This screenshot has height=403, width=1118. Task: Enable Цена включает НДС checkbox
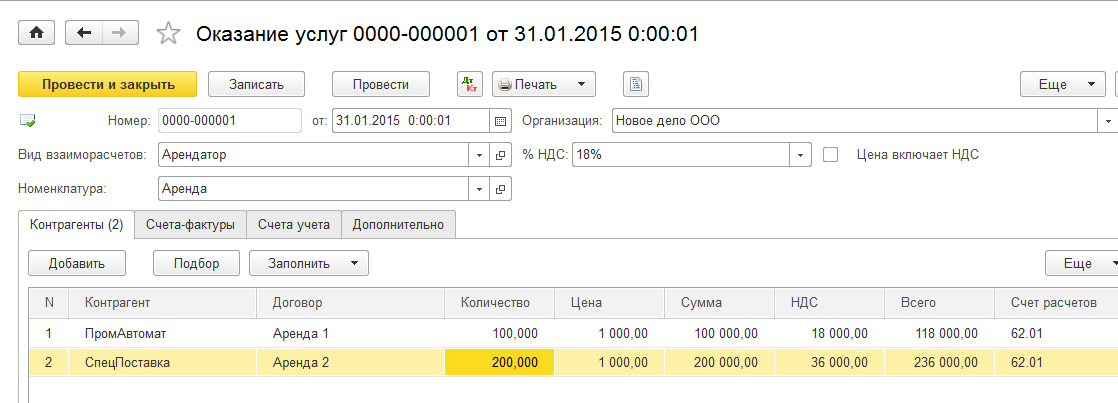tap(829, 155)
